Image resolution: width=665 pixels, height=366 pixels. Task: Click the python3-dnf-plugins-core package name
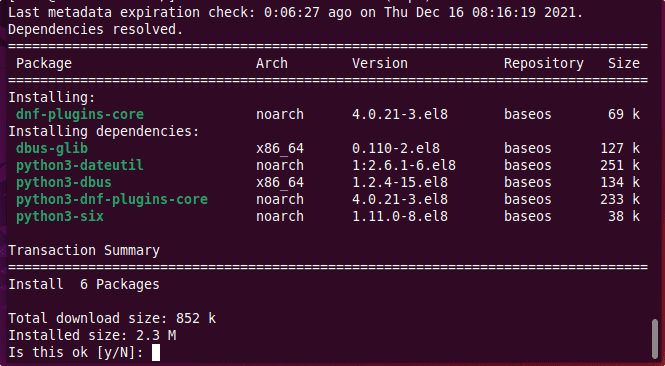(x=112, y=199)
